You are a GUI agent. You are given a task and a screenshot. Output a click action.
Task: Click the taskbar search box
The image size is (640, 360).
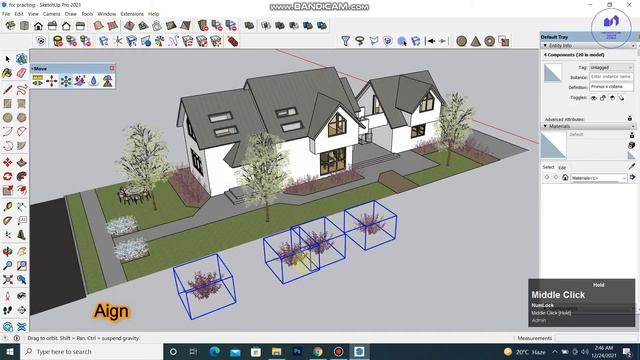(91, 351)
